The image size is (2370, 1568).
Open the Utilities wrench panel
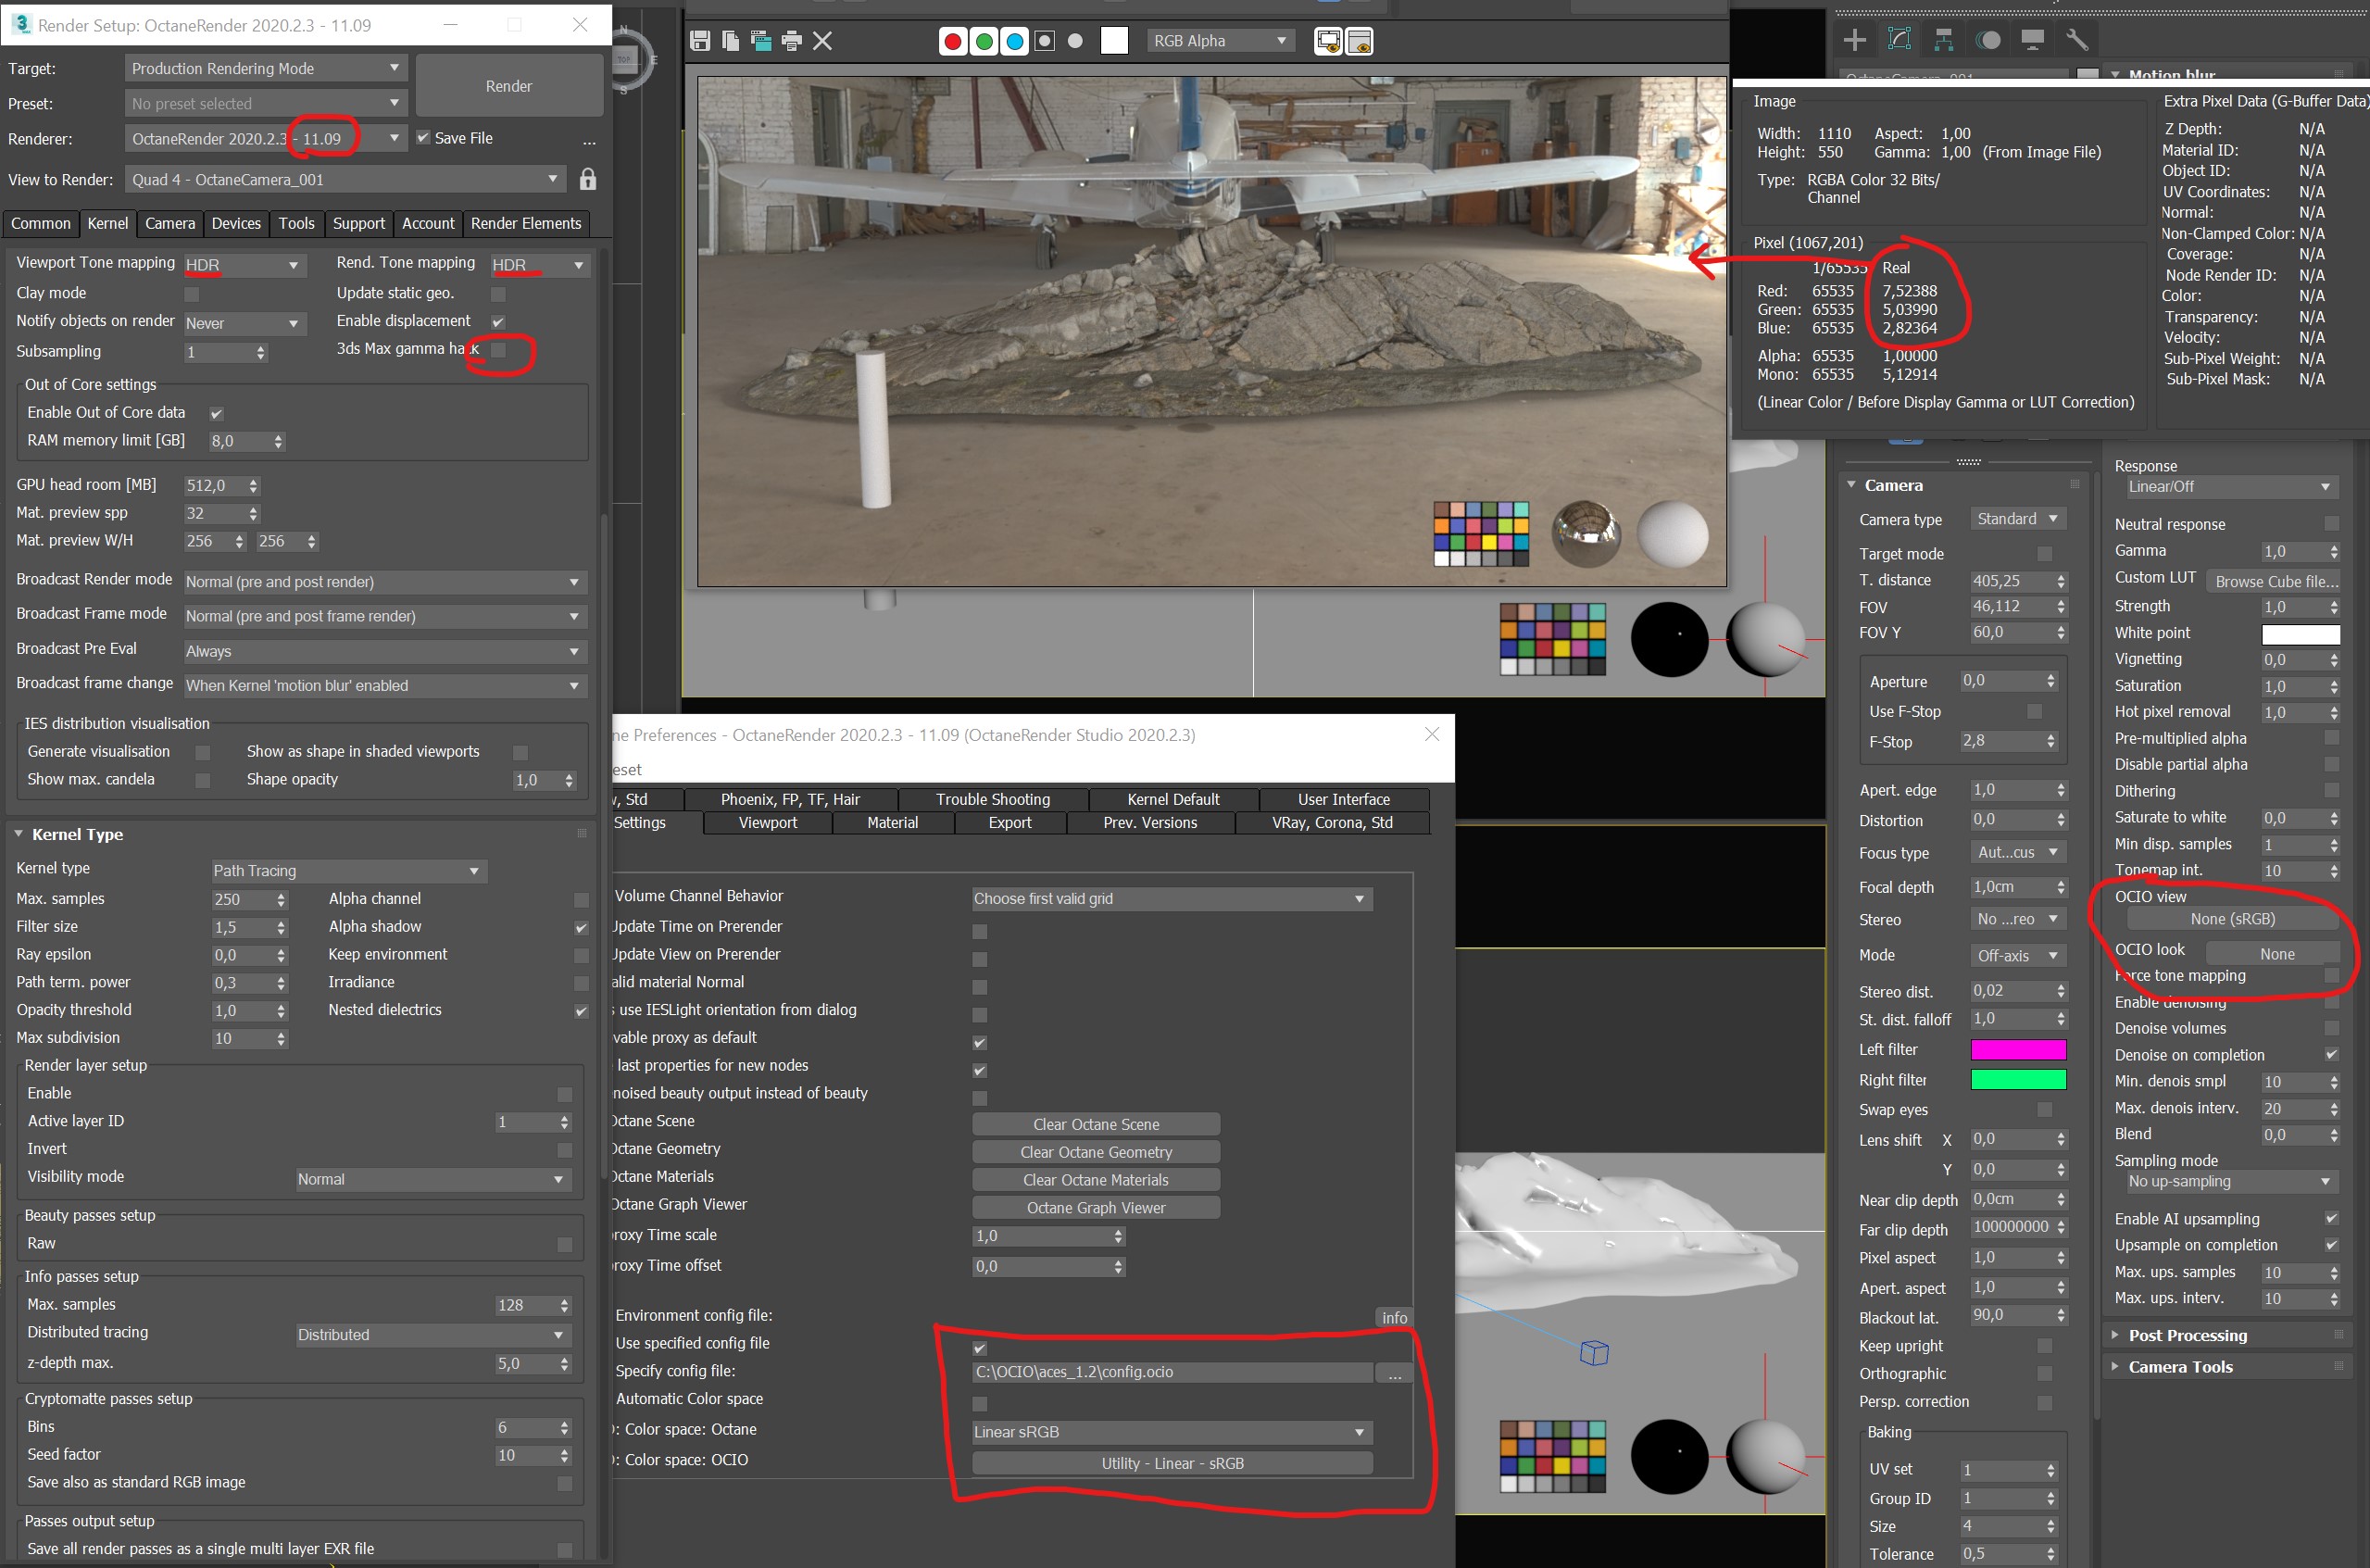click(2076, 40)
